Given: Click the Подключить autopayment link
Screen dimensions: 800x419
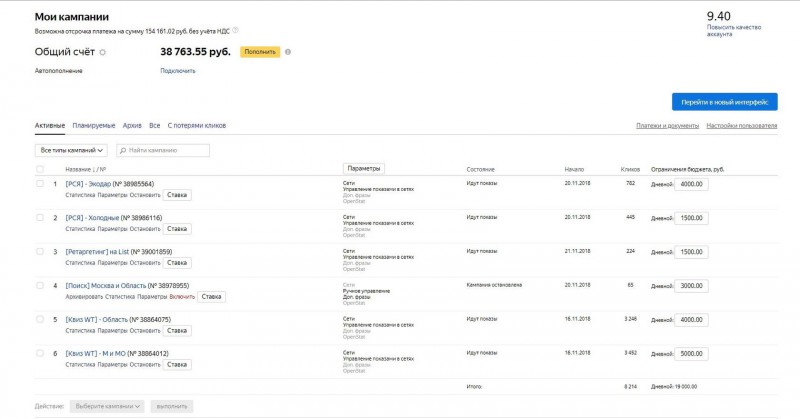Looking at the screenshot, I should 177,71.
